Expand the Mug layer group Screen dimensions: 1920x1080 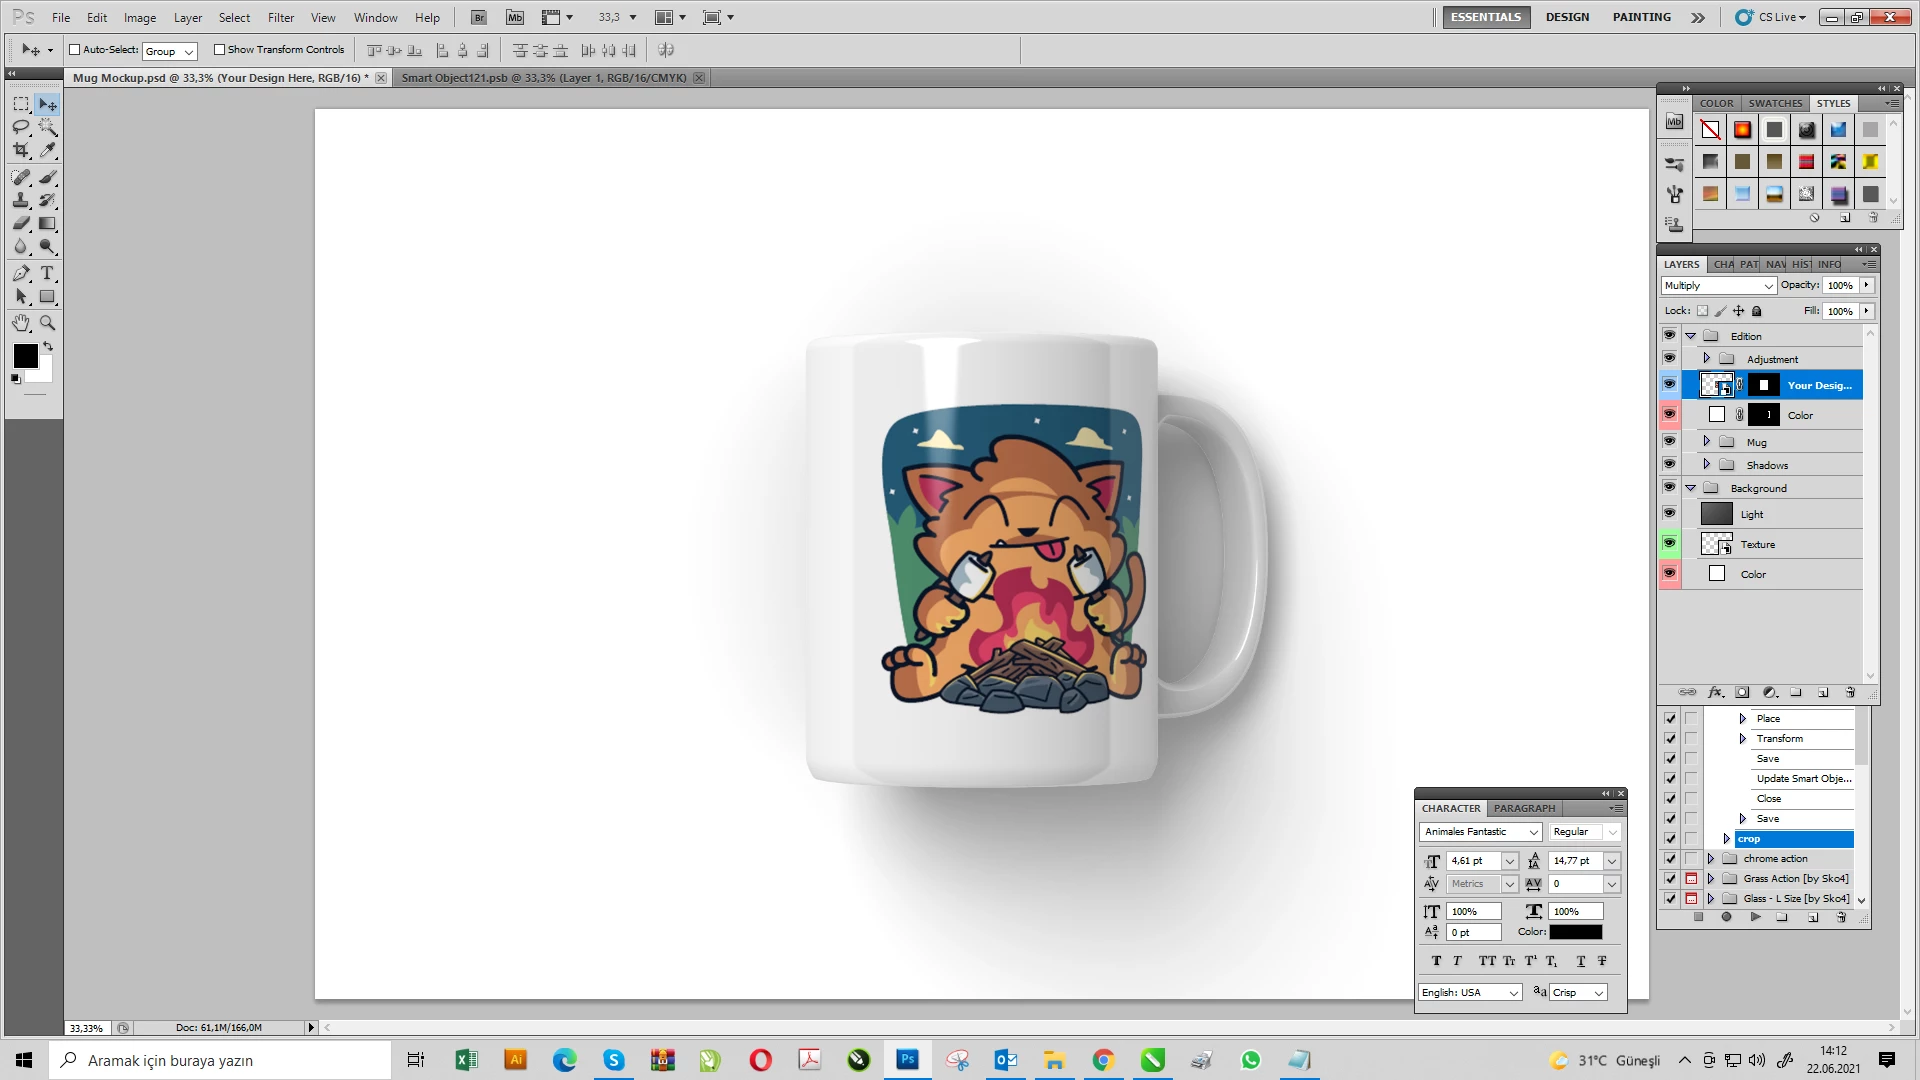[x=1706, y=441]
